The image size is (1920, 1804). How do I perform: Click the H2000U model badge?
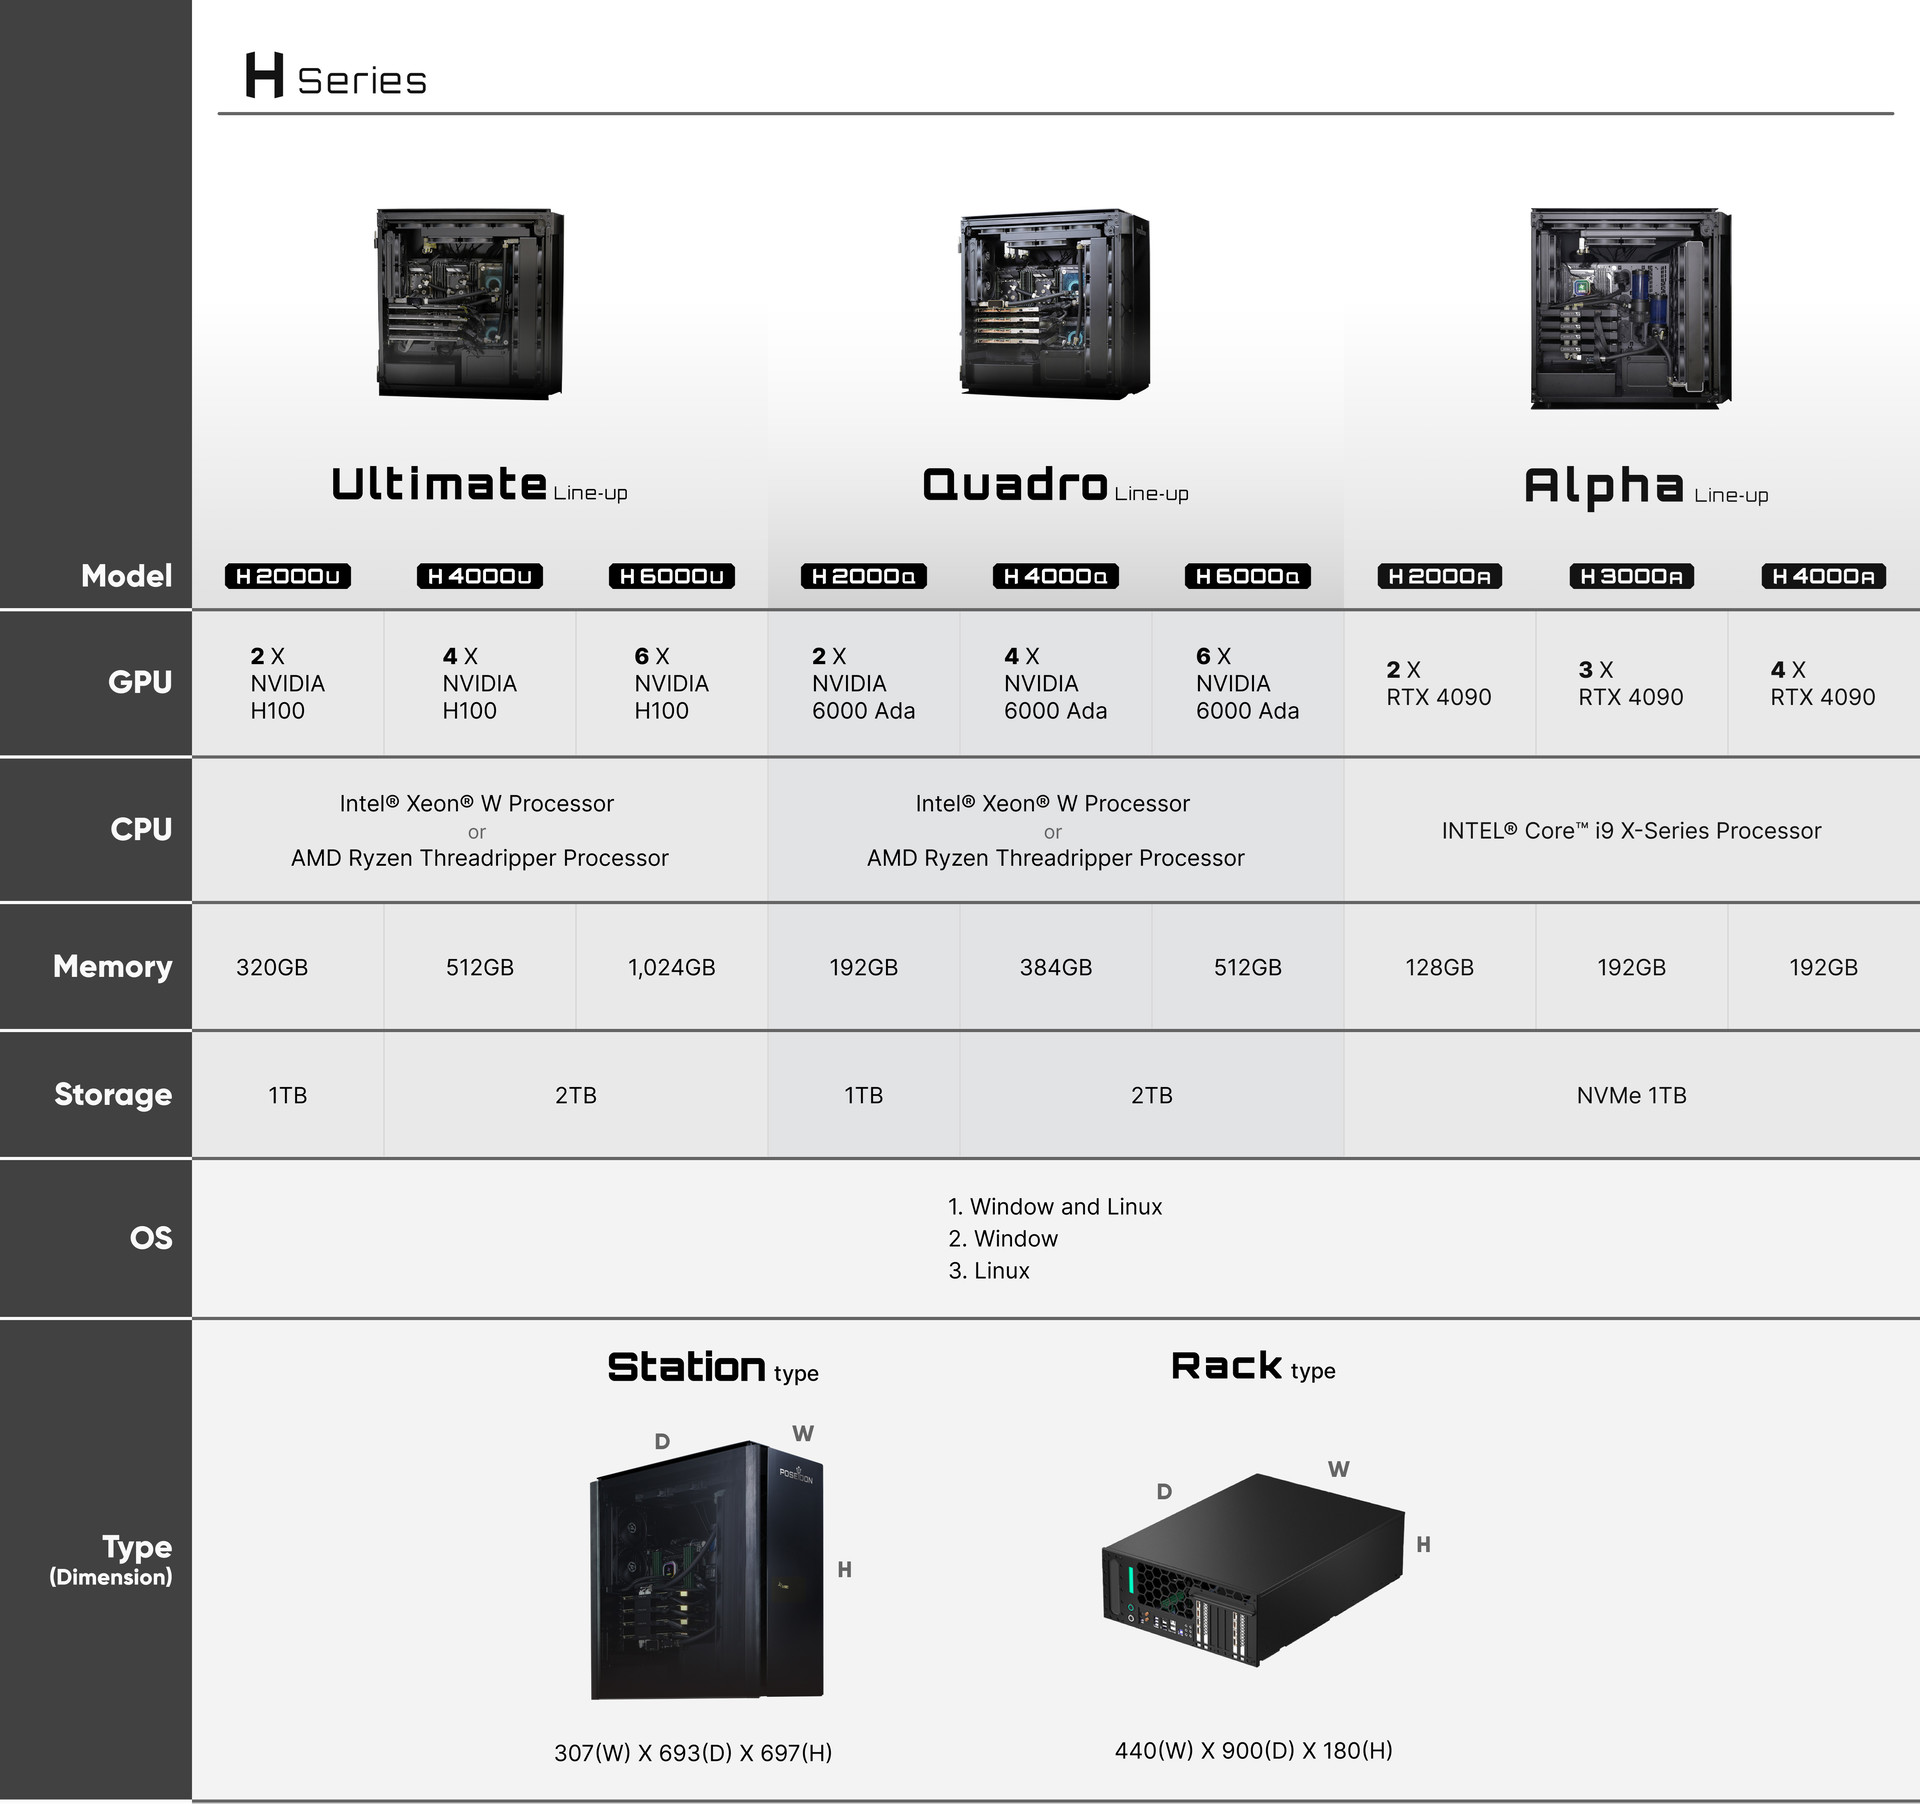(x=288, y=576)
